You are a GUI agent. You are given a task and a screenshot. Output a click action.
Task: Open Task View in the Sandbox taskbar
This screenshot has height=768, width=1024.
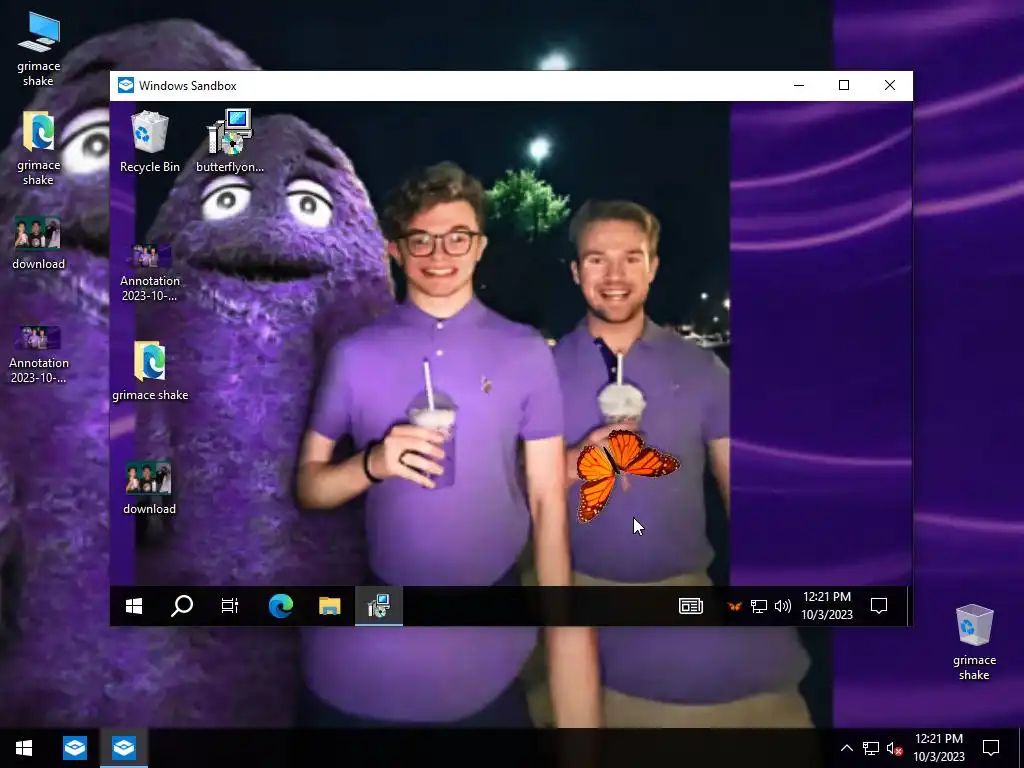[230, 606]
